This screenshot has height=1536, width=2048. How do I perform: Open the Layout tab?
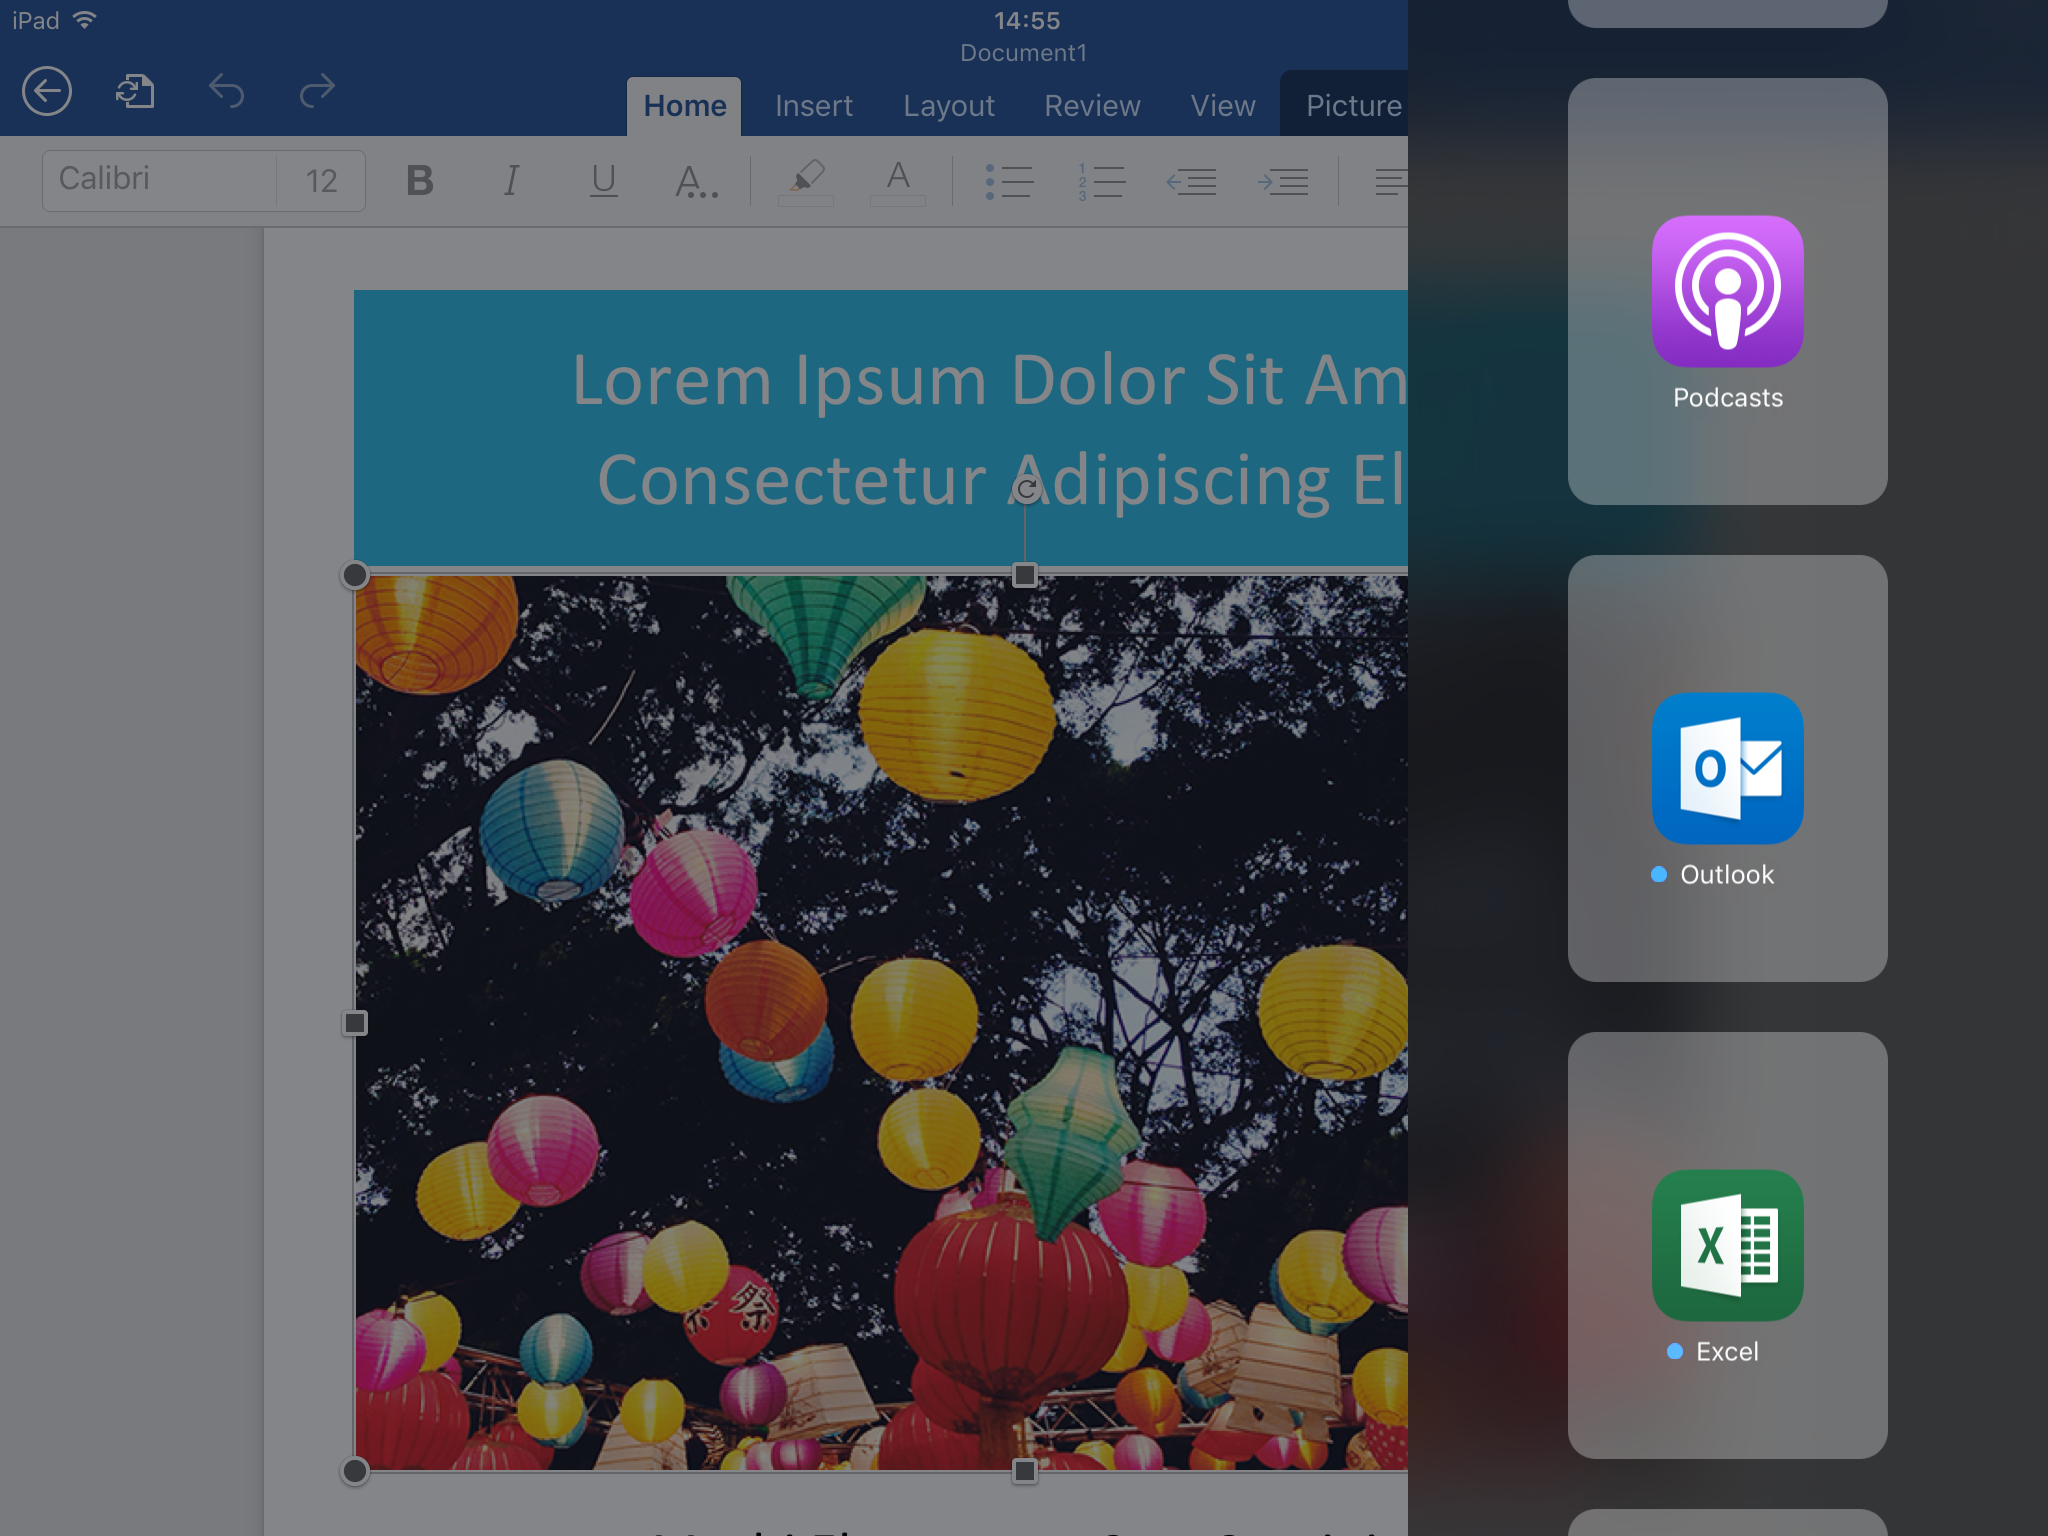[x=949, y=106]
